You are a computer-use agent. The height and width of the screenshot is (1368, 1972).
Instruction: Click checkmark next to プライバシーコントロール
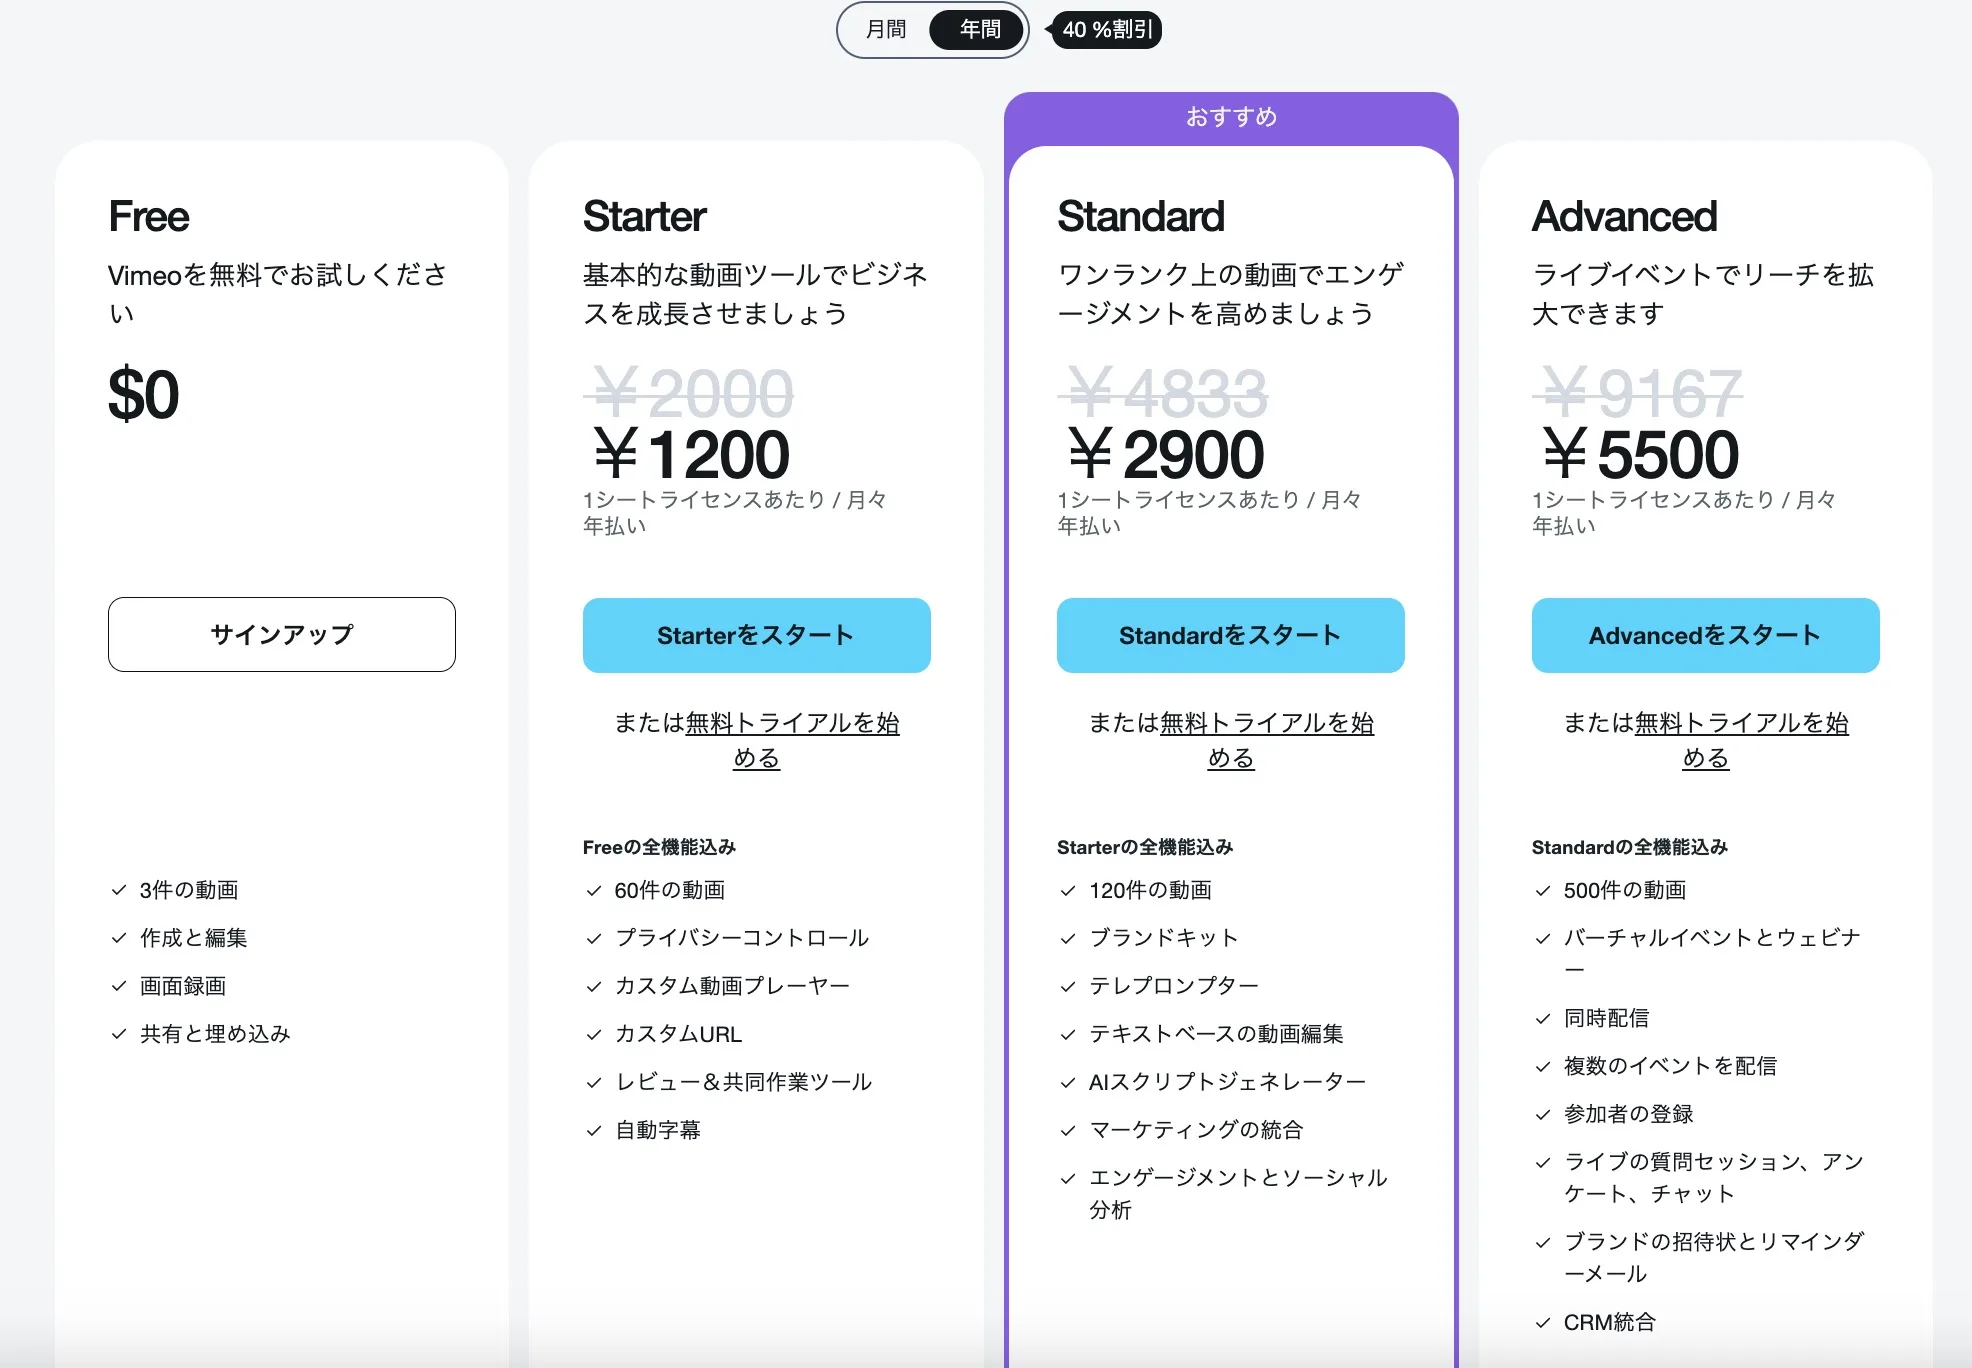pyautogui.click(x=594, y=938)
